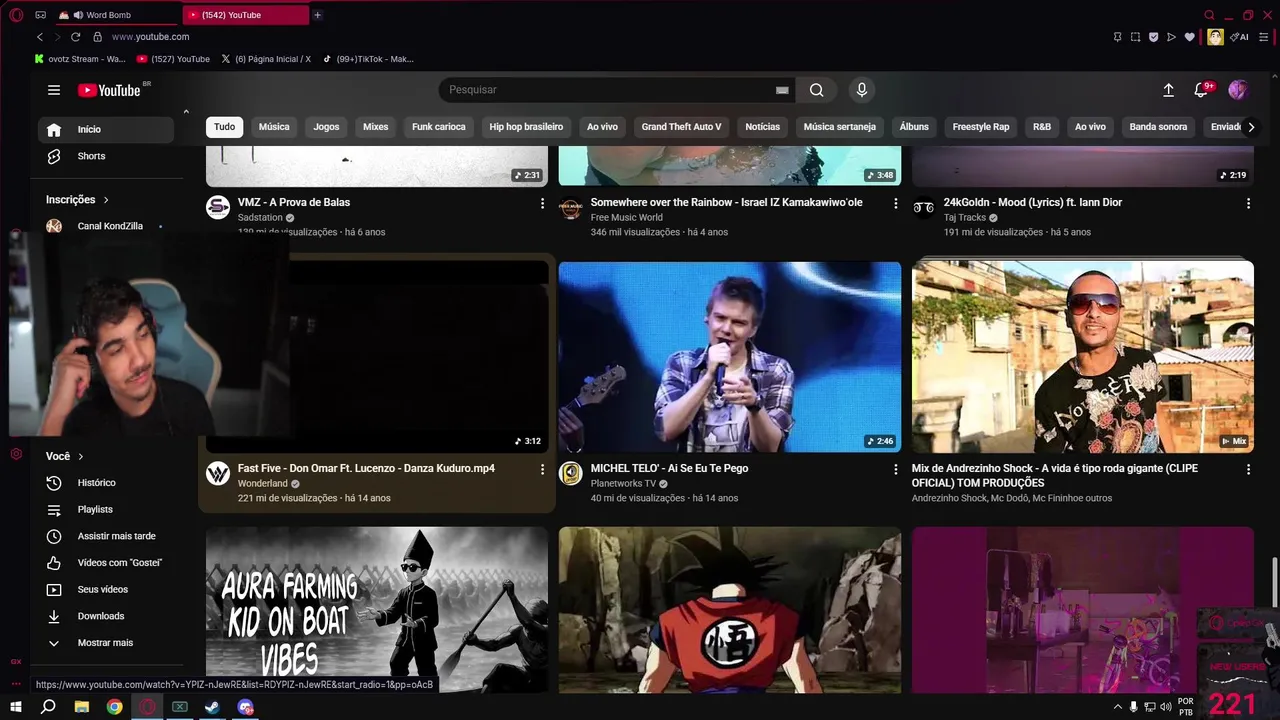Open volume control in system tray

click(x=1165, y=707)
